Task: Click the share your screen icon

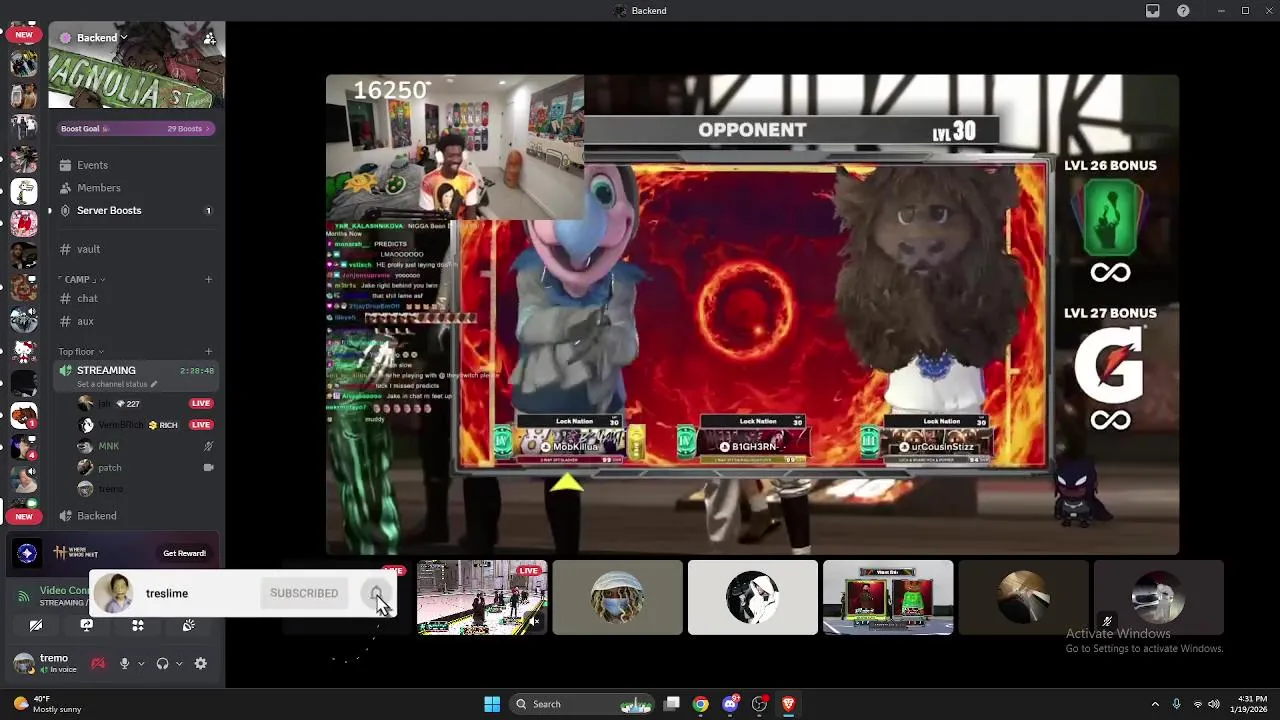Action: pyautogui.click(x=87, y=625)
